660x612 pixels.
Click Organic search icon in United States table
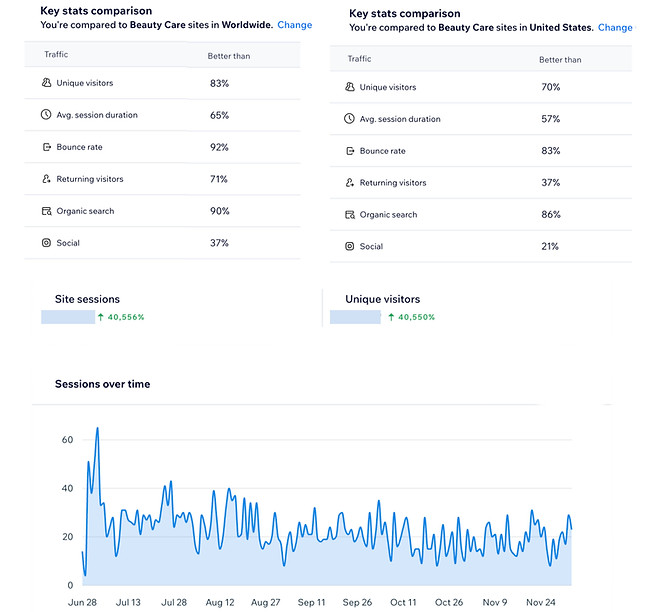(x=349, y=215)
